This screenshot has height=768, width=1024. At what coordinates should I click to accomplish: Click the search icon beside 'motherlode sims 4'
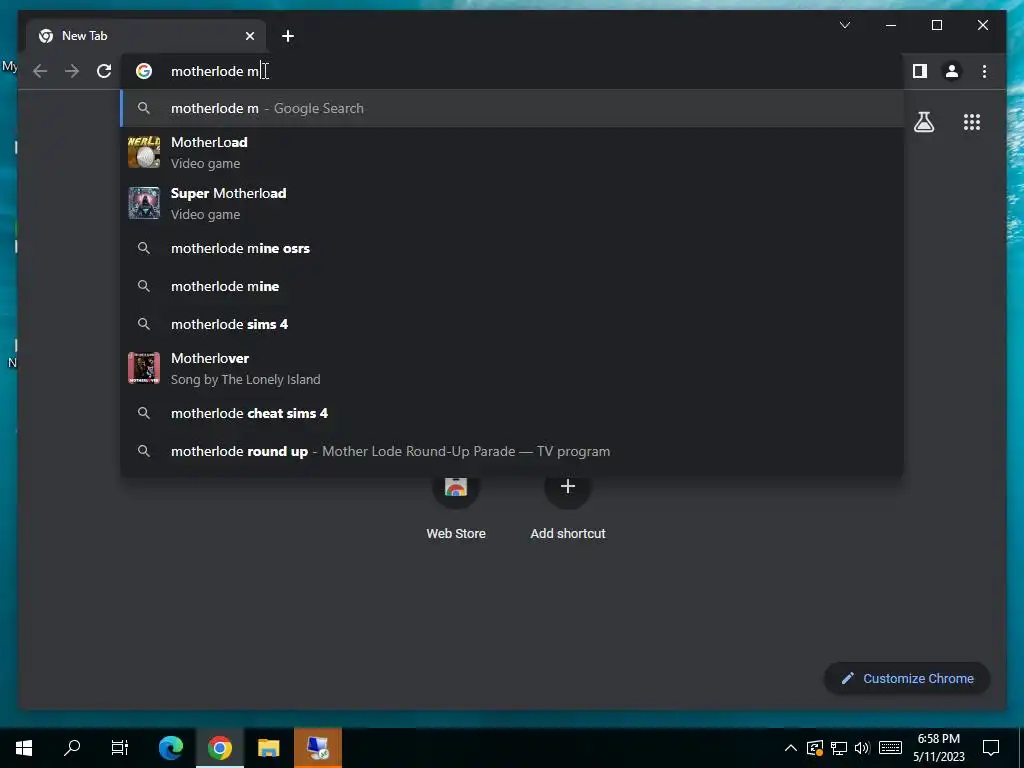pos(144,324)
